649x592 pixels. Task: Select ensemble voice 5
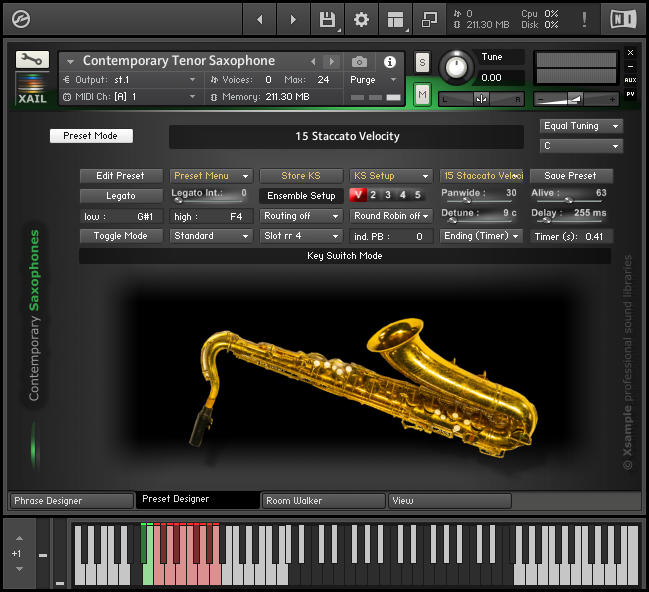[418, 195]
